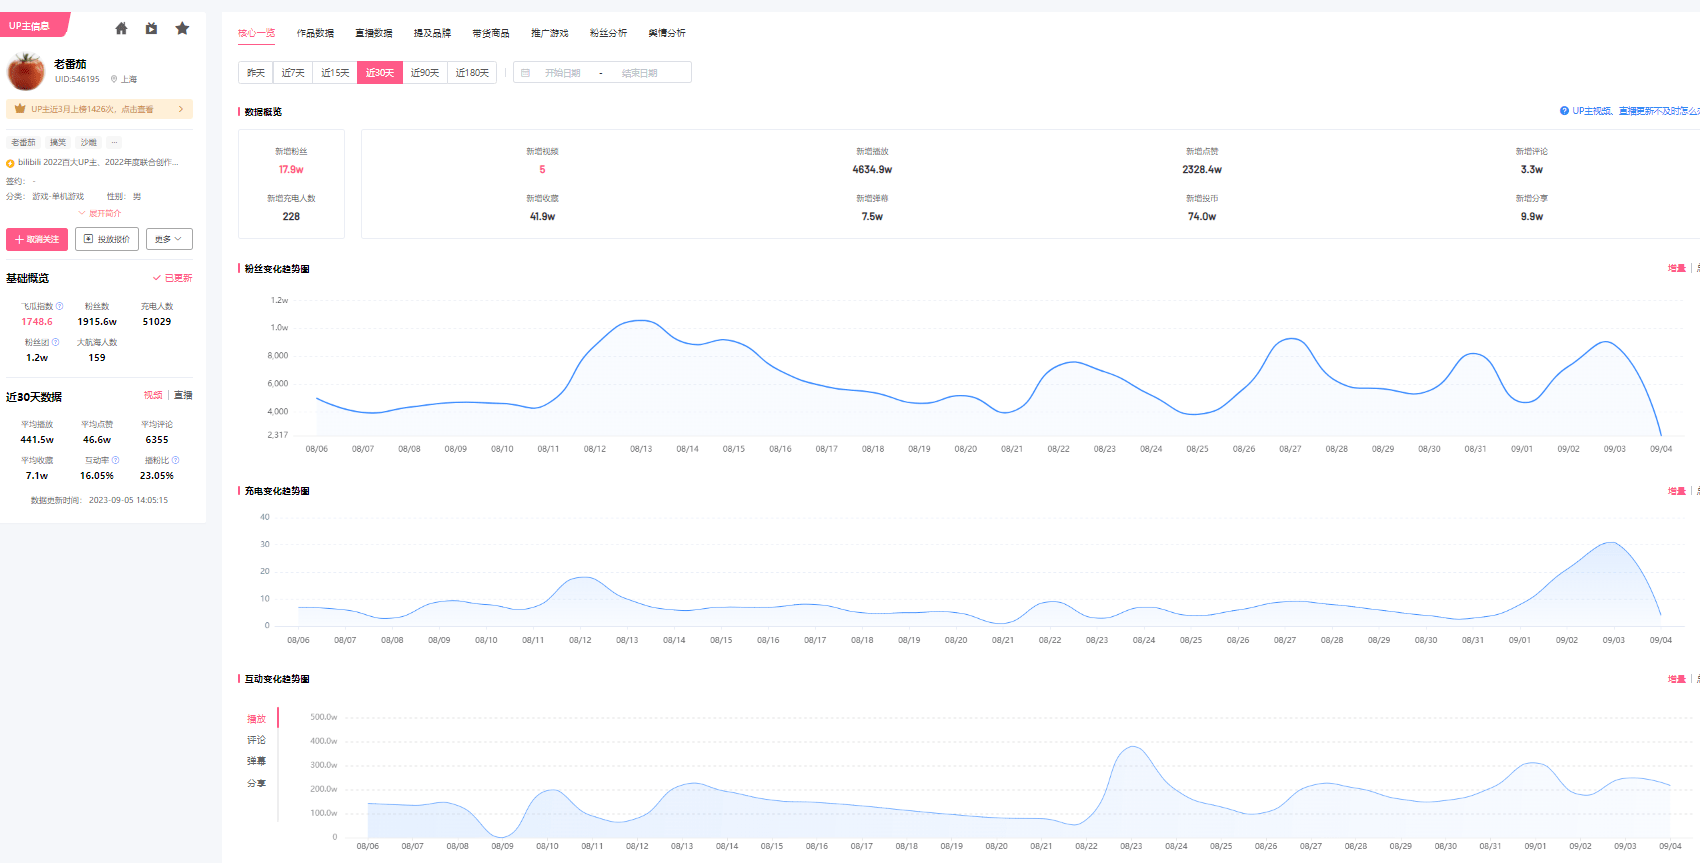Viewport: 1700px width, 863px height.
Task: Click the 取消关注 button
Action: tap(37, 239)
